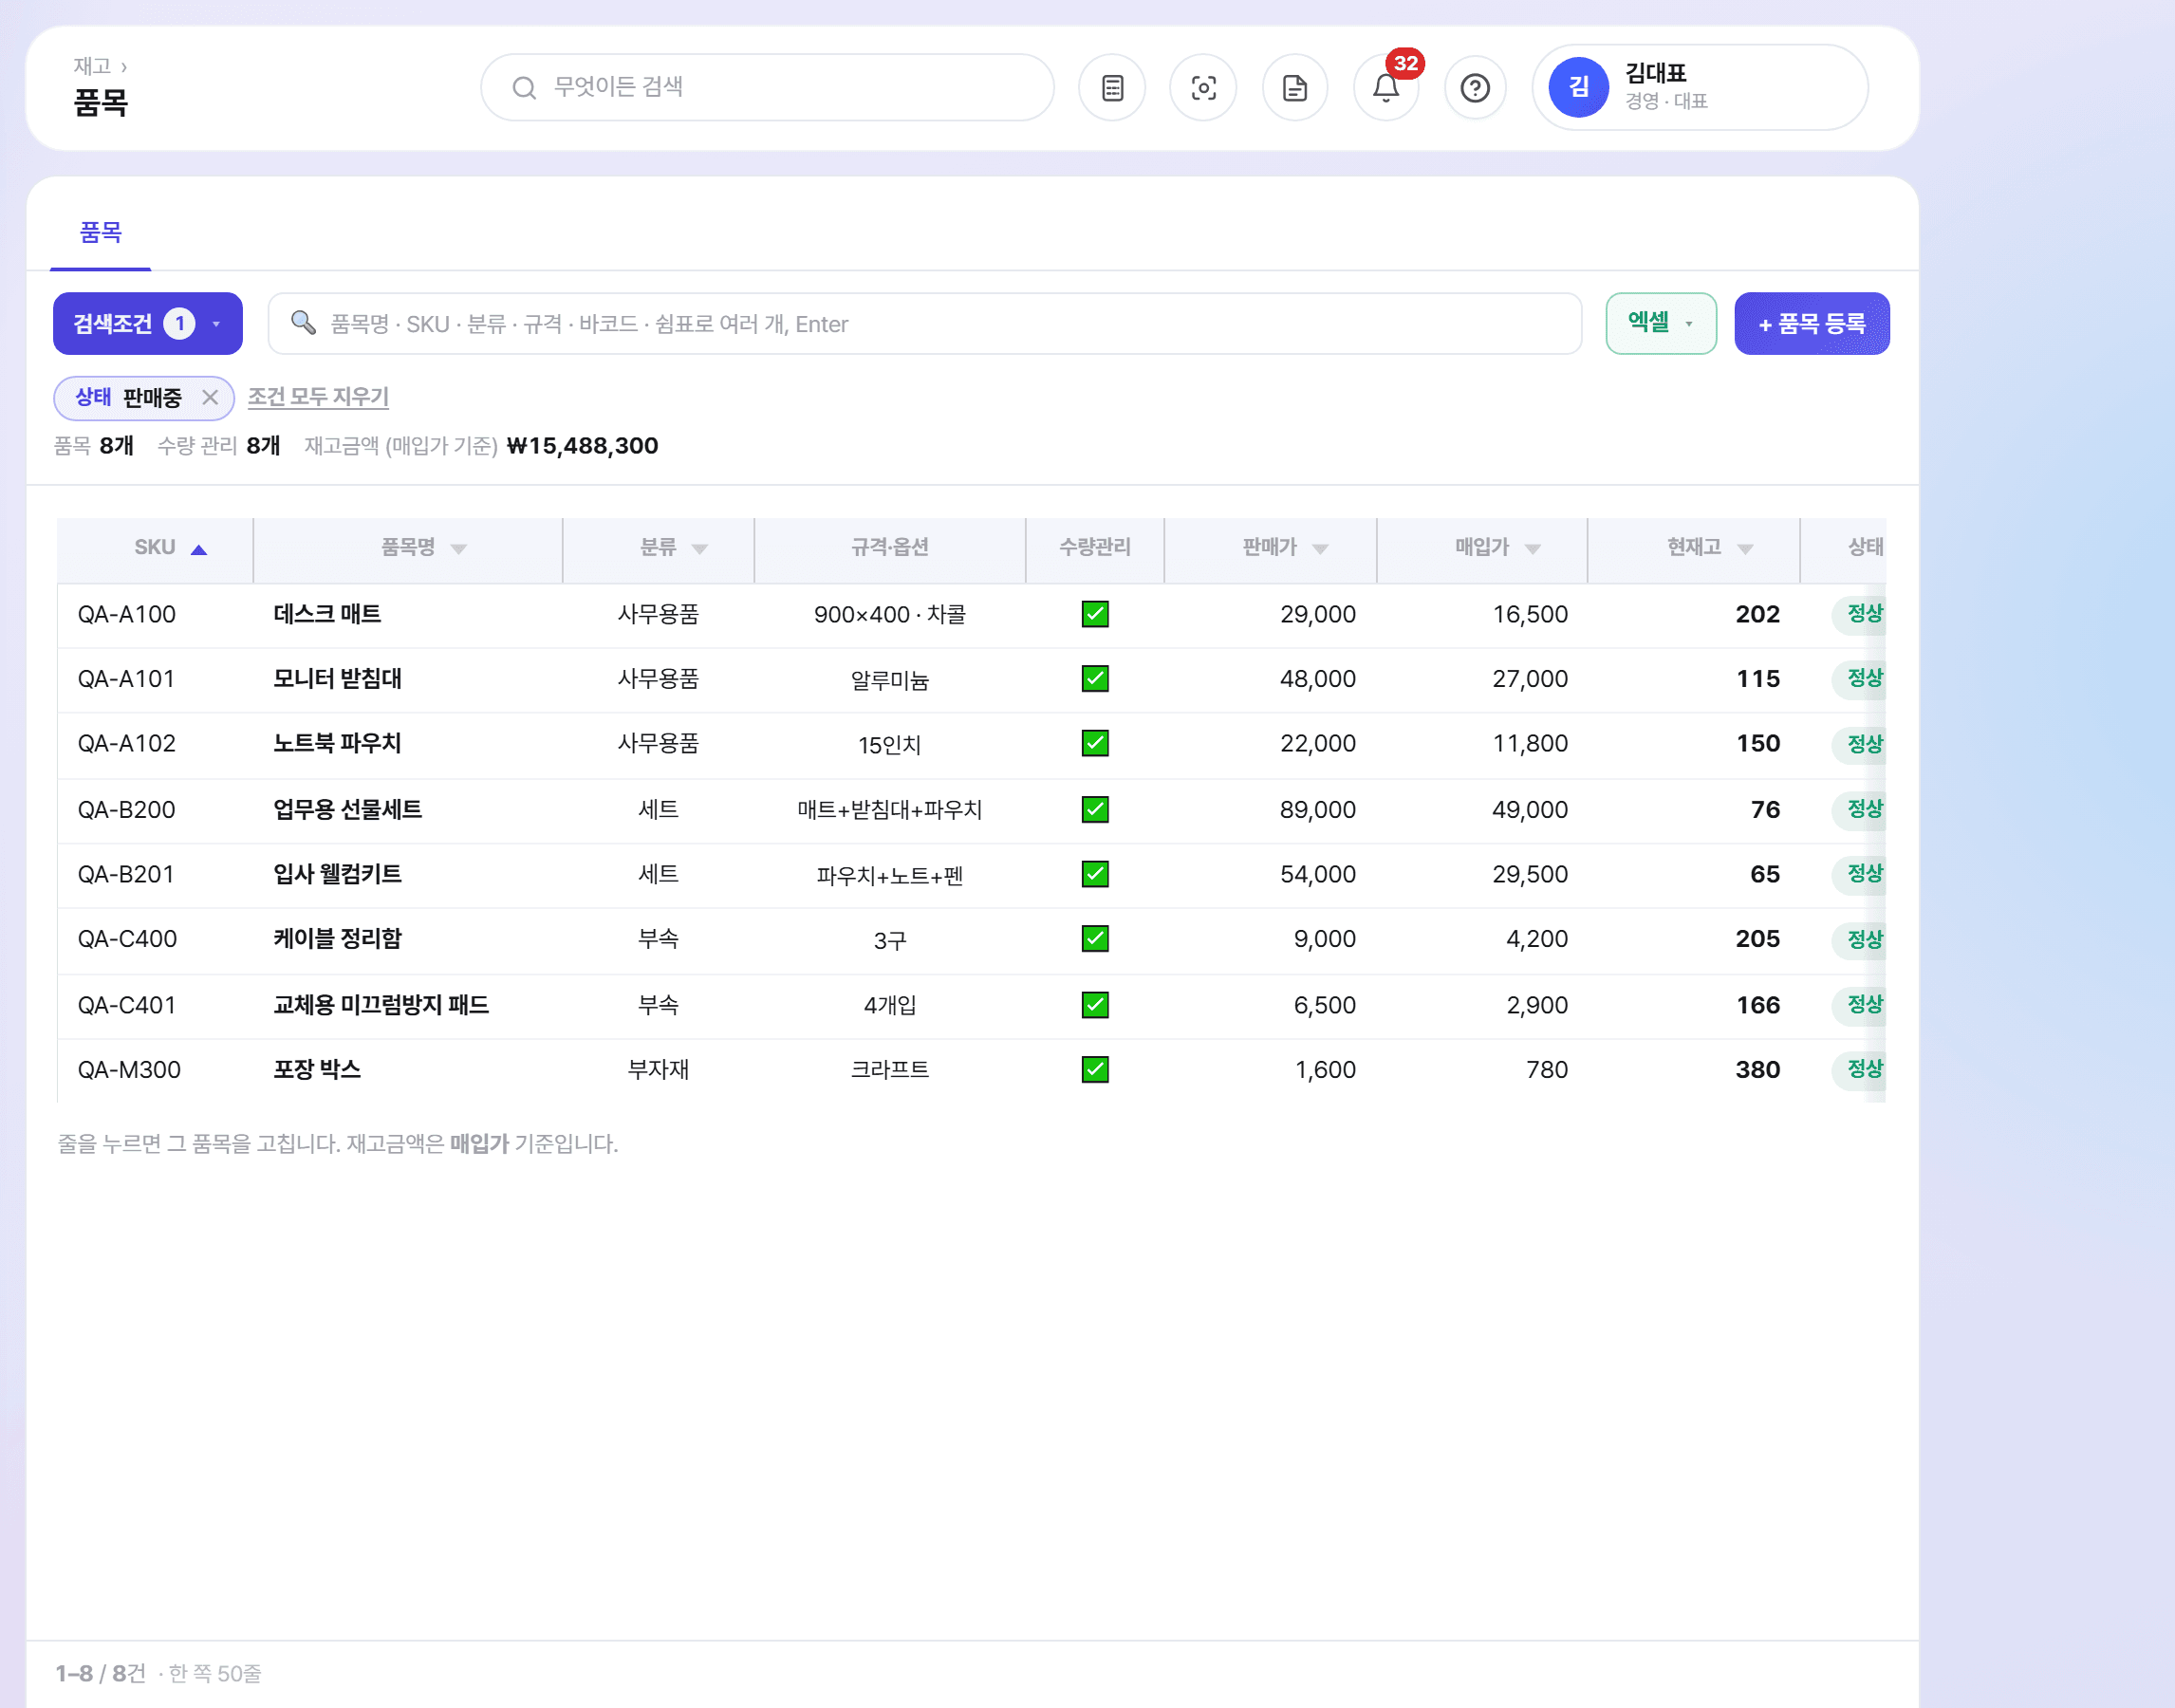Toggle 수량관리 checkbox for 포장 박스
This screenshot has width=2175, height=1708.
click(1095, 1069)
